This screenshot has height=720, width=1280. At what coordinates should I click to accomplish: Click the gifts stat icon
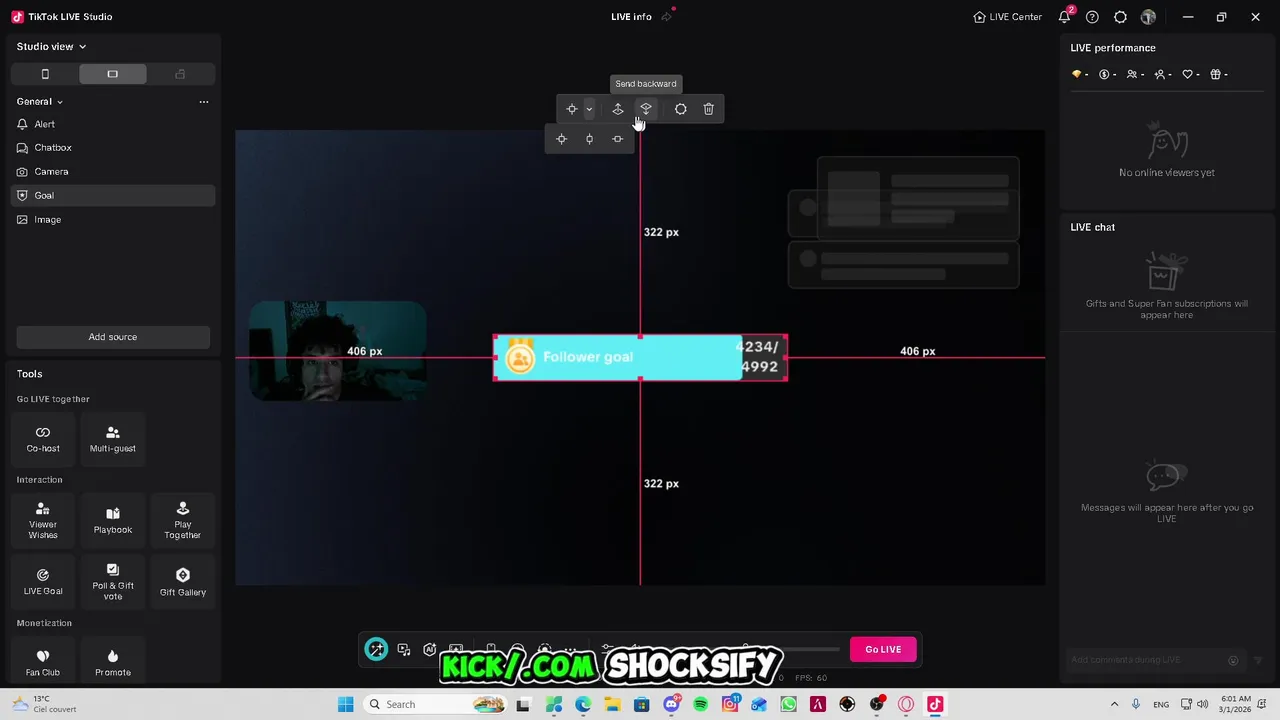tap(1216, 74)
